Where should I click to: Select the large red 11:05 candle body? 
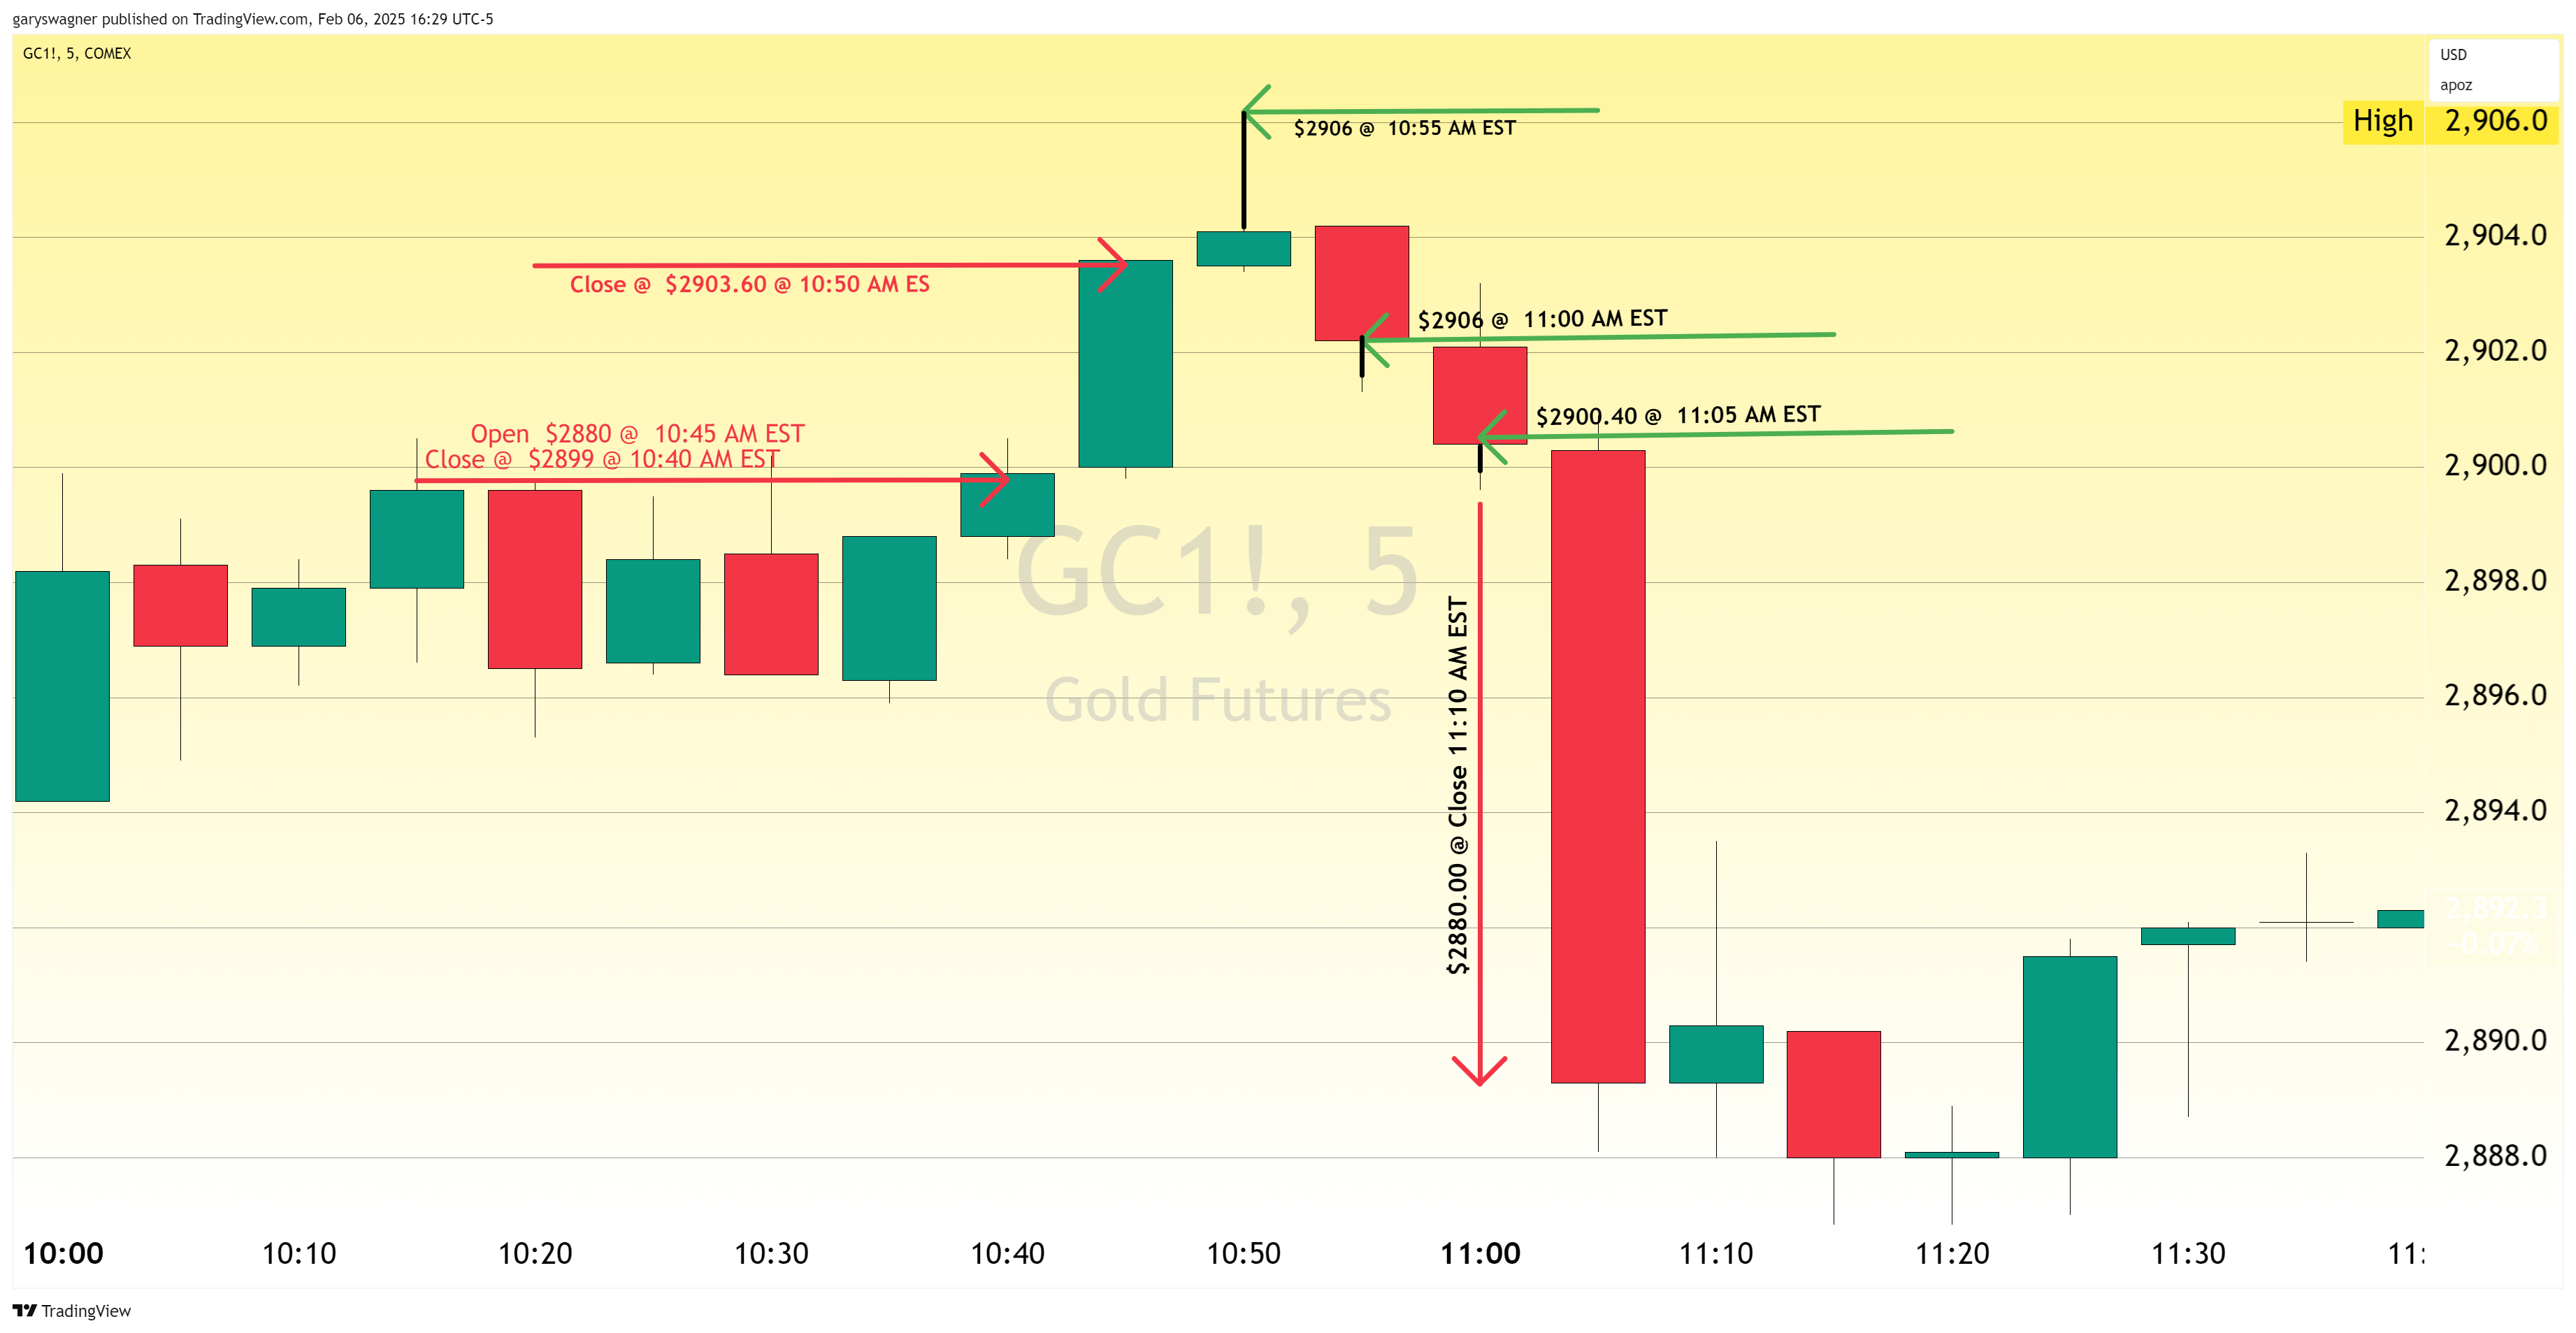1597,766
